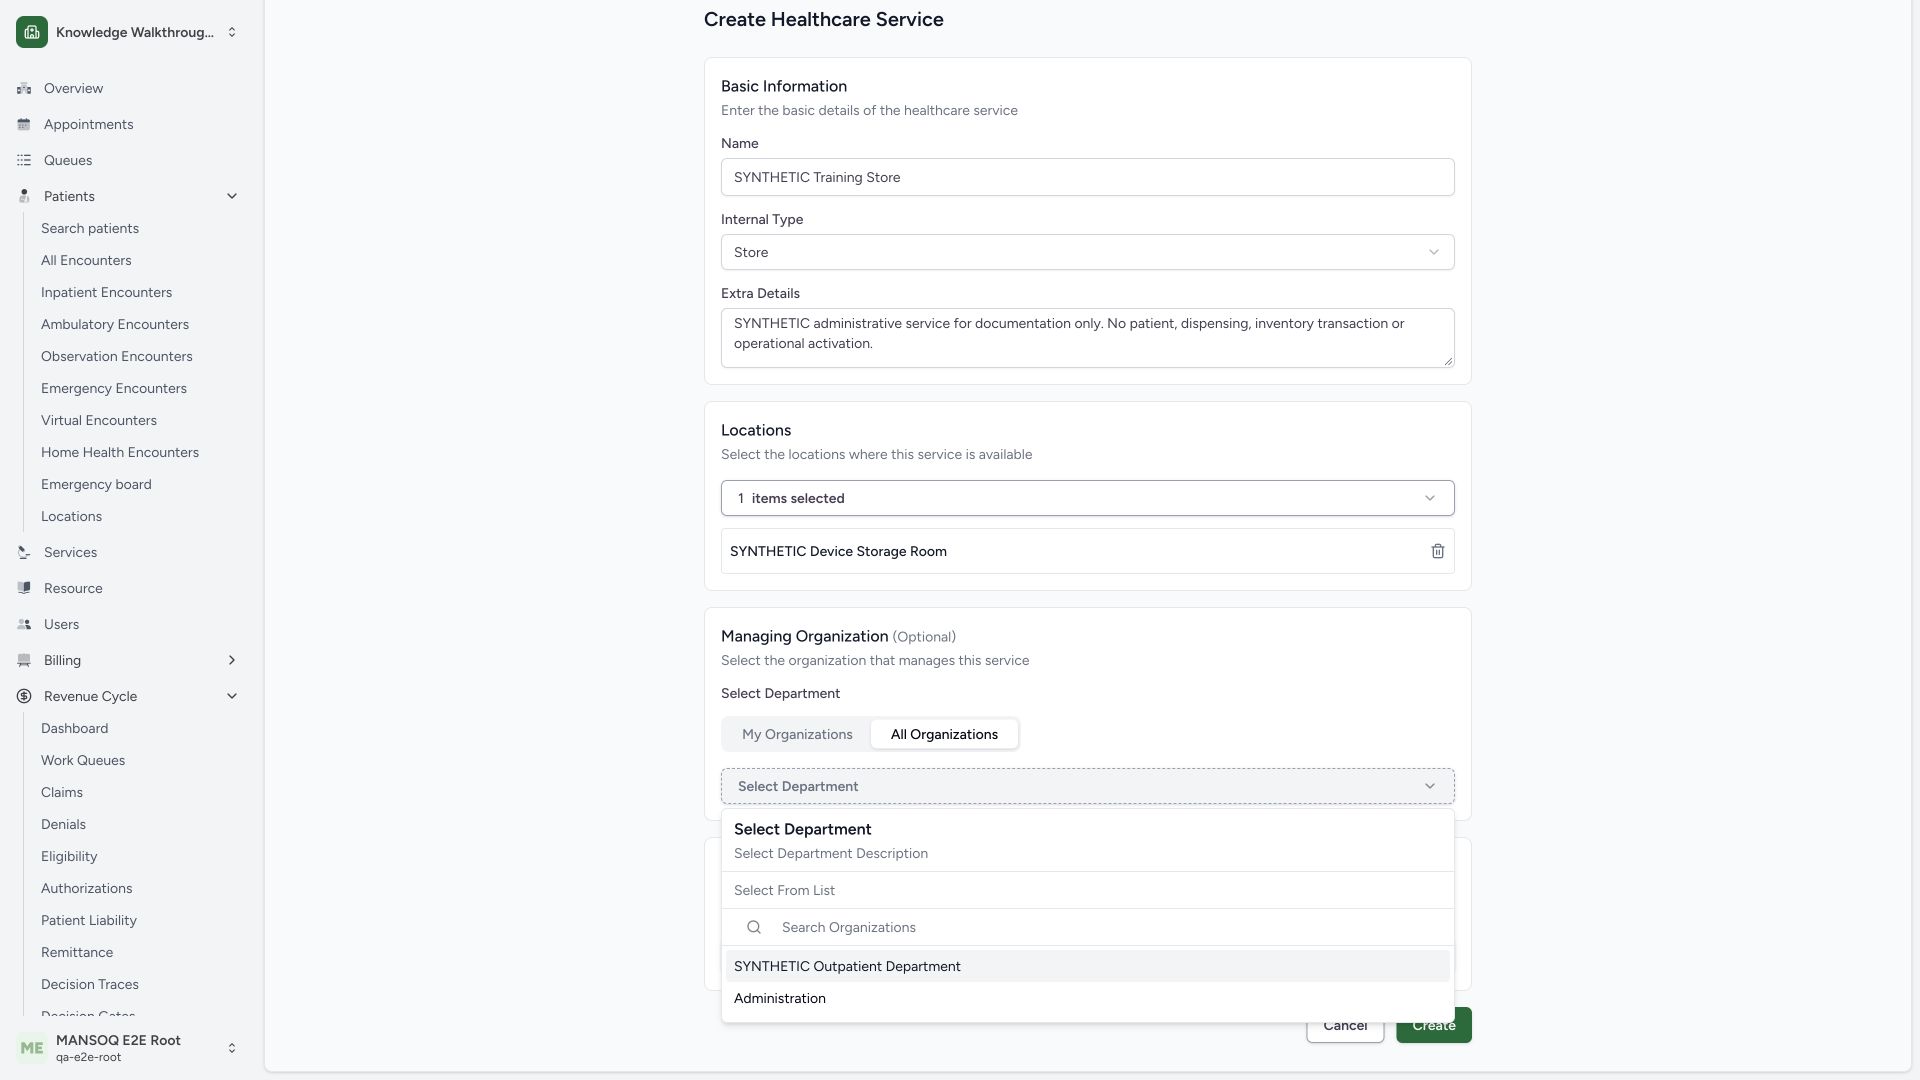Select the All Organizations tab
The height and width of the screenshot is (1080, 1920).
[x=944, y=734]
